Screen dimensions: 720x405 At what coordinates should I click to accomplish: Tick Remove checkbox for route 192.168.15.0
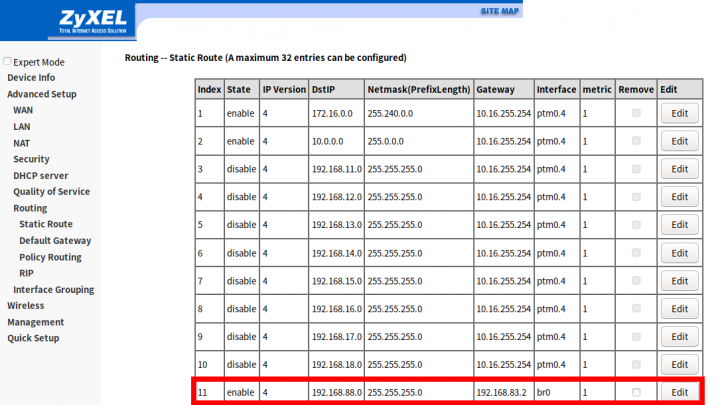pyautogui.click(x=636, y=281)
